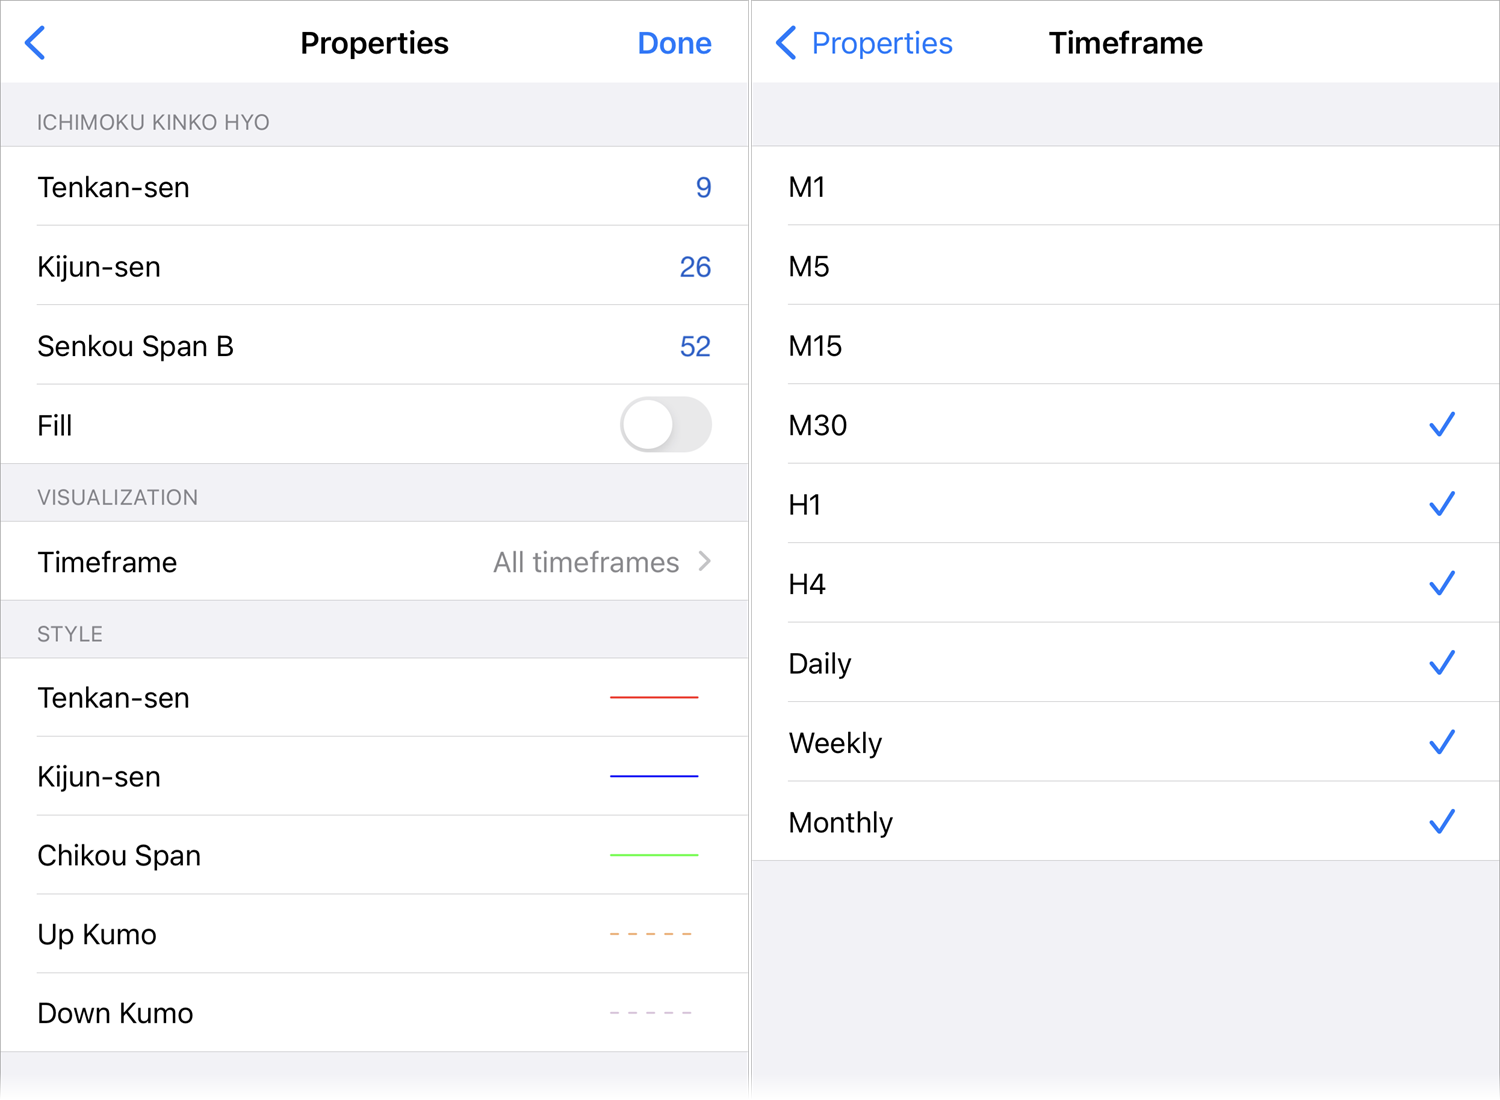Open the Timeframe visualization selector
Image resolution: width=1500 pixels, height=1100 pixels.
tap(375, 561)
